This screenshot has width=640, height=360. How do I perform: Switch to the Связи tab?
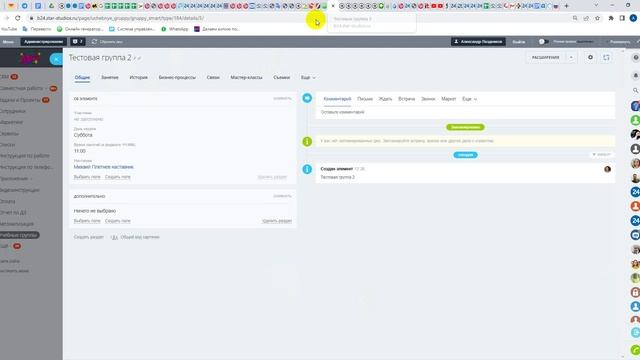[213, 78]
